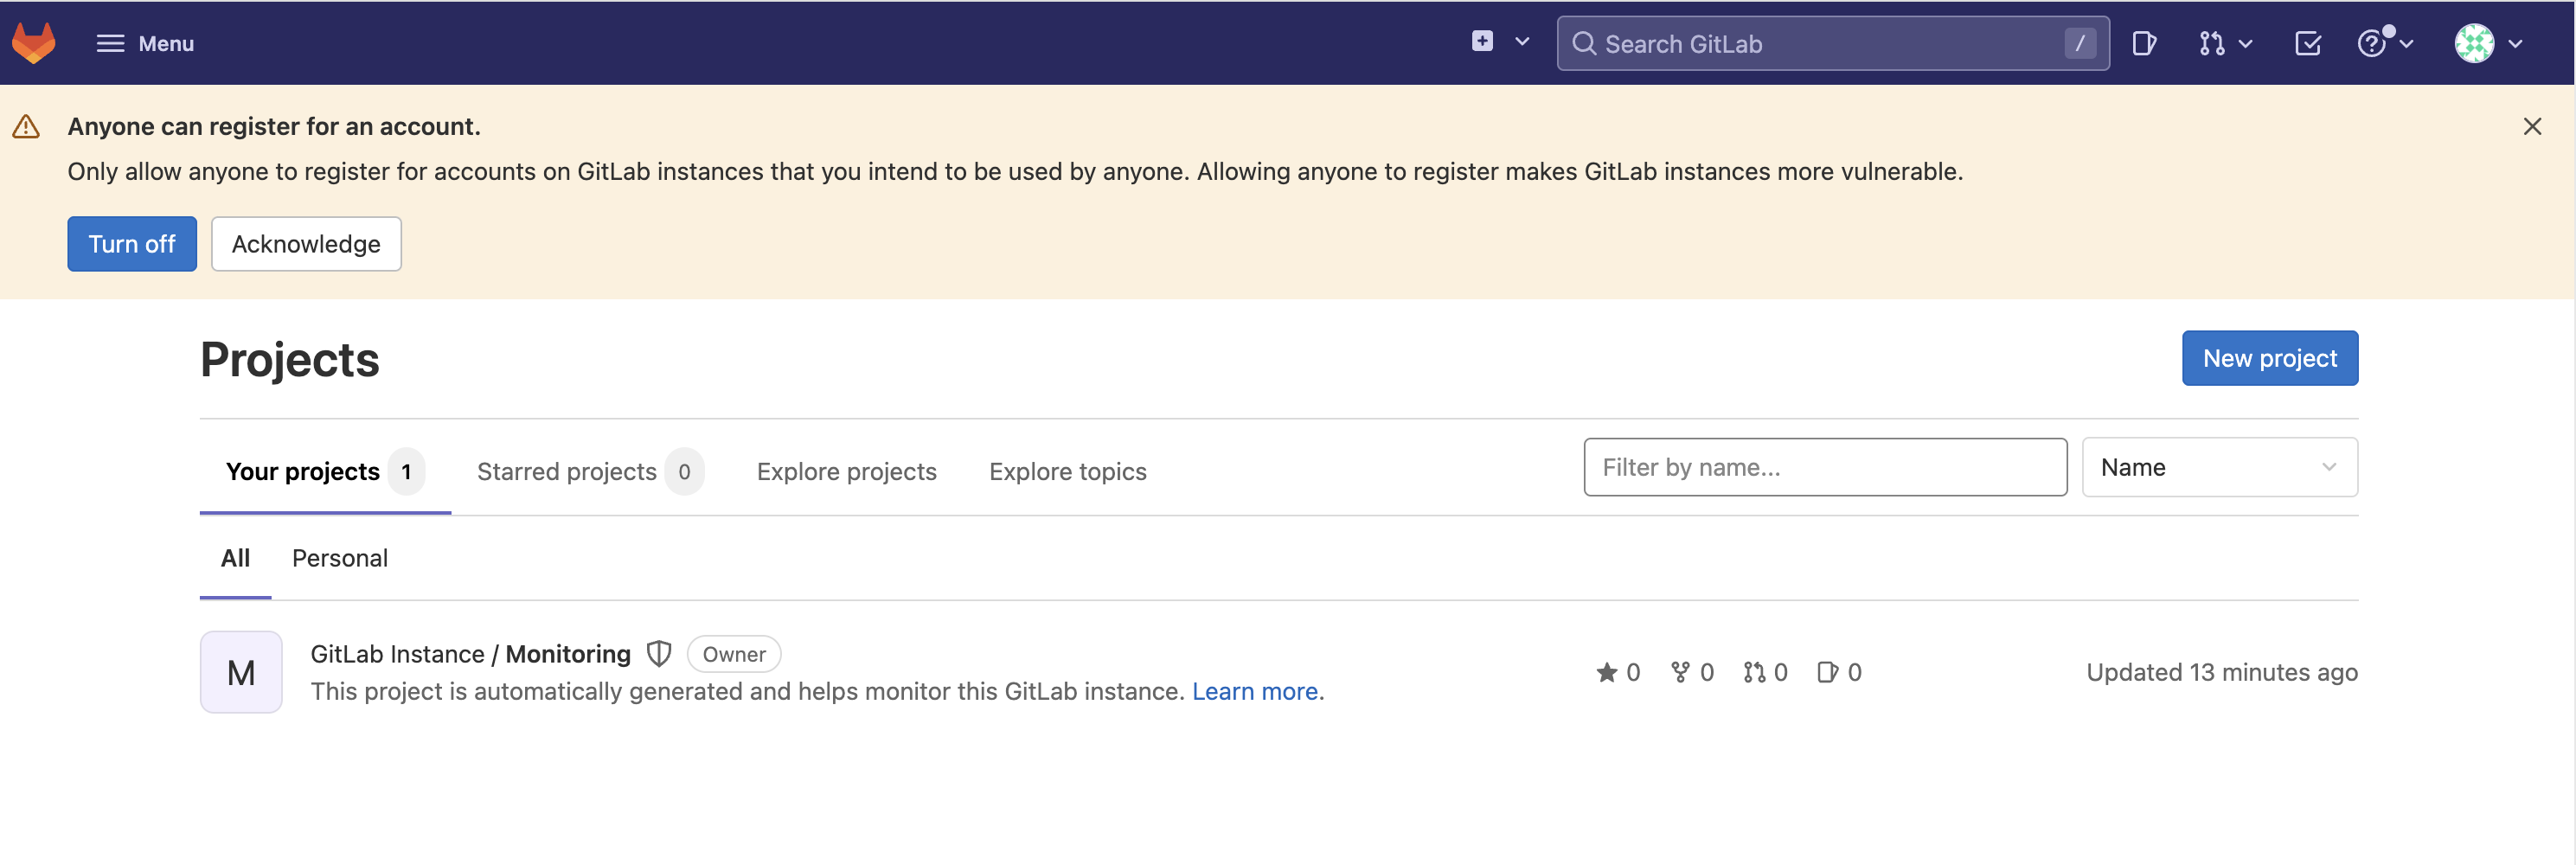Click the Turn off button
This screenshot has height=865, width=2576.
coord(132,244)
